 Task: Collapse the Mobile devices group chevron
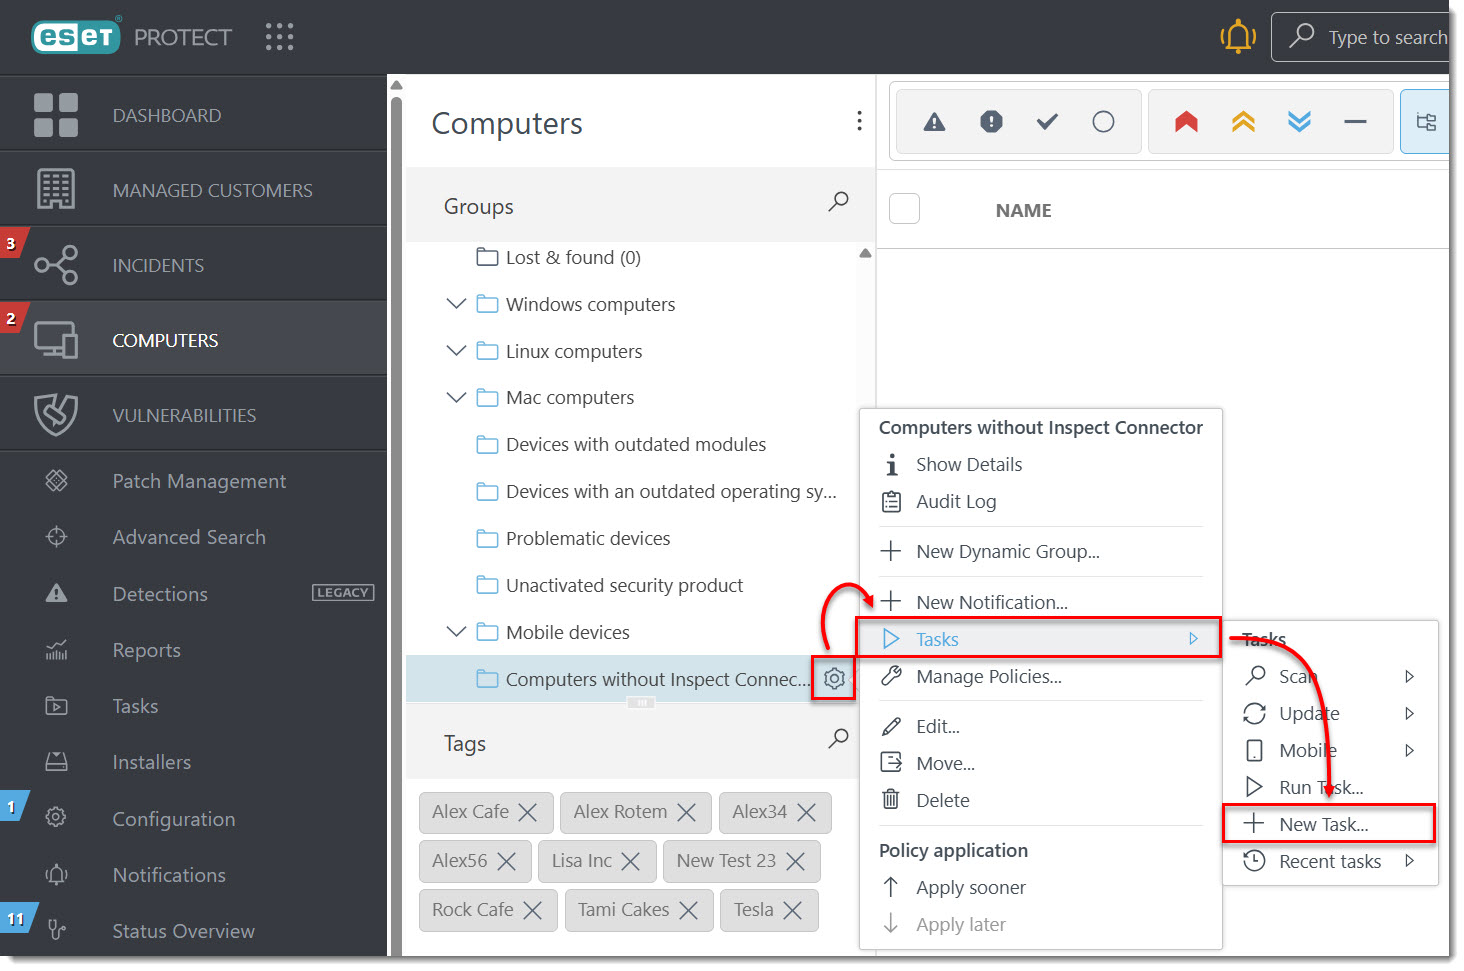tap(456, 632)
